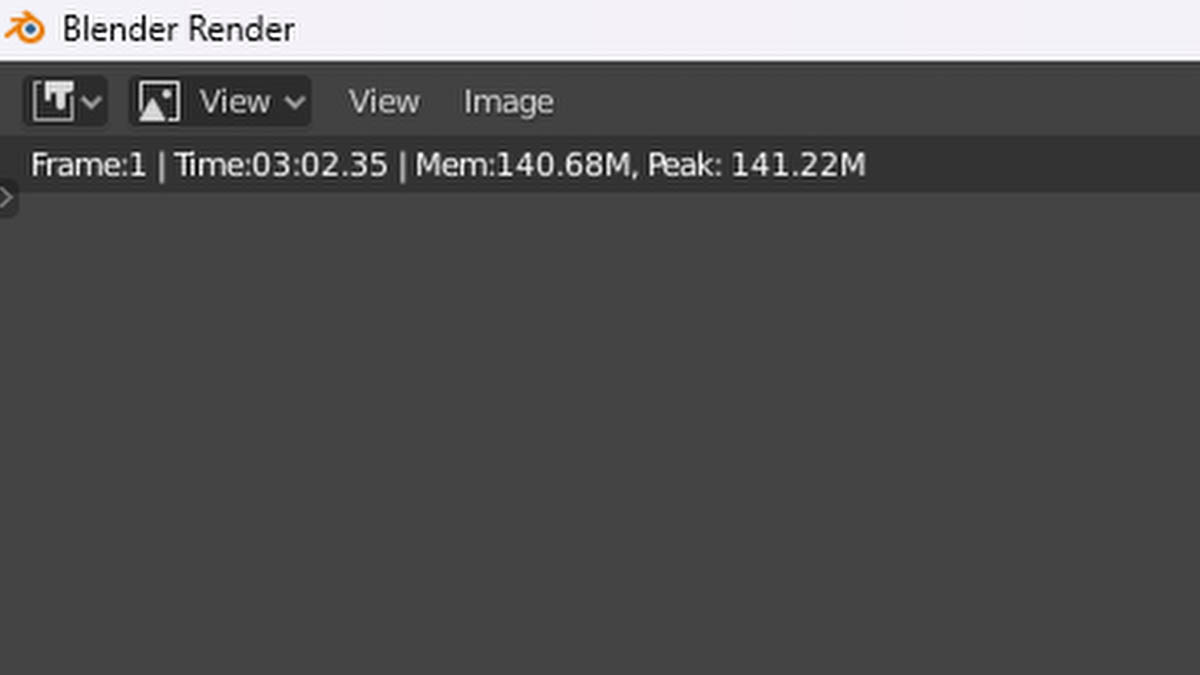The height and width of the screenshot is (675, 1200).
Task: Click chevron beside the View mode label
Action: tap(294, 102)
